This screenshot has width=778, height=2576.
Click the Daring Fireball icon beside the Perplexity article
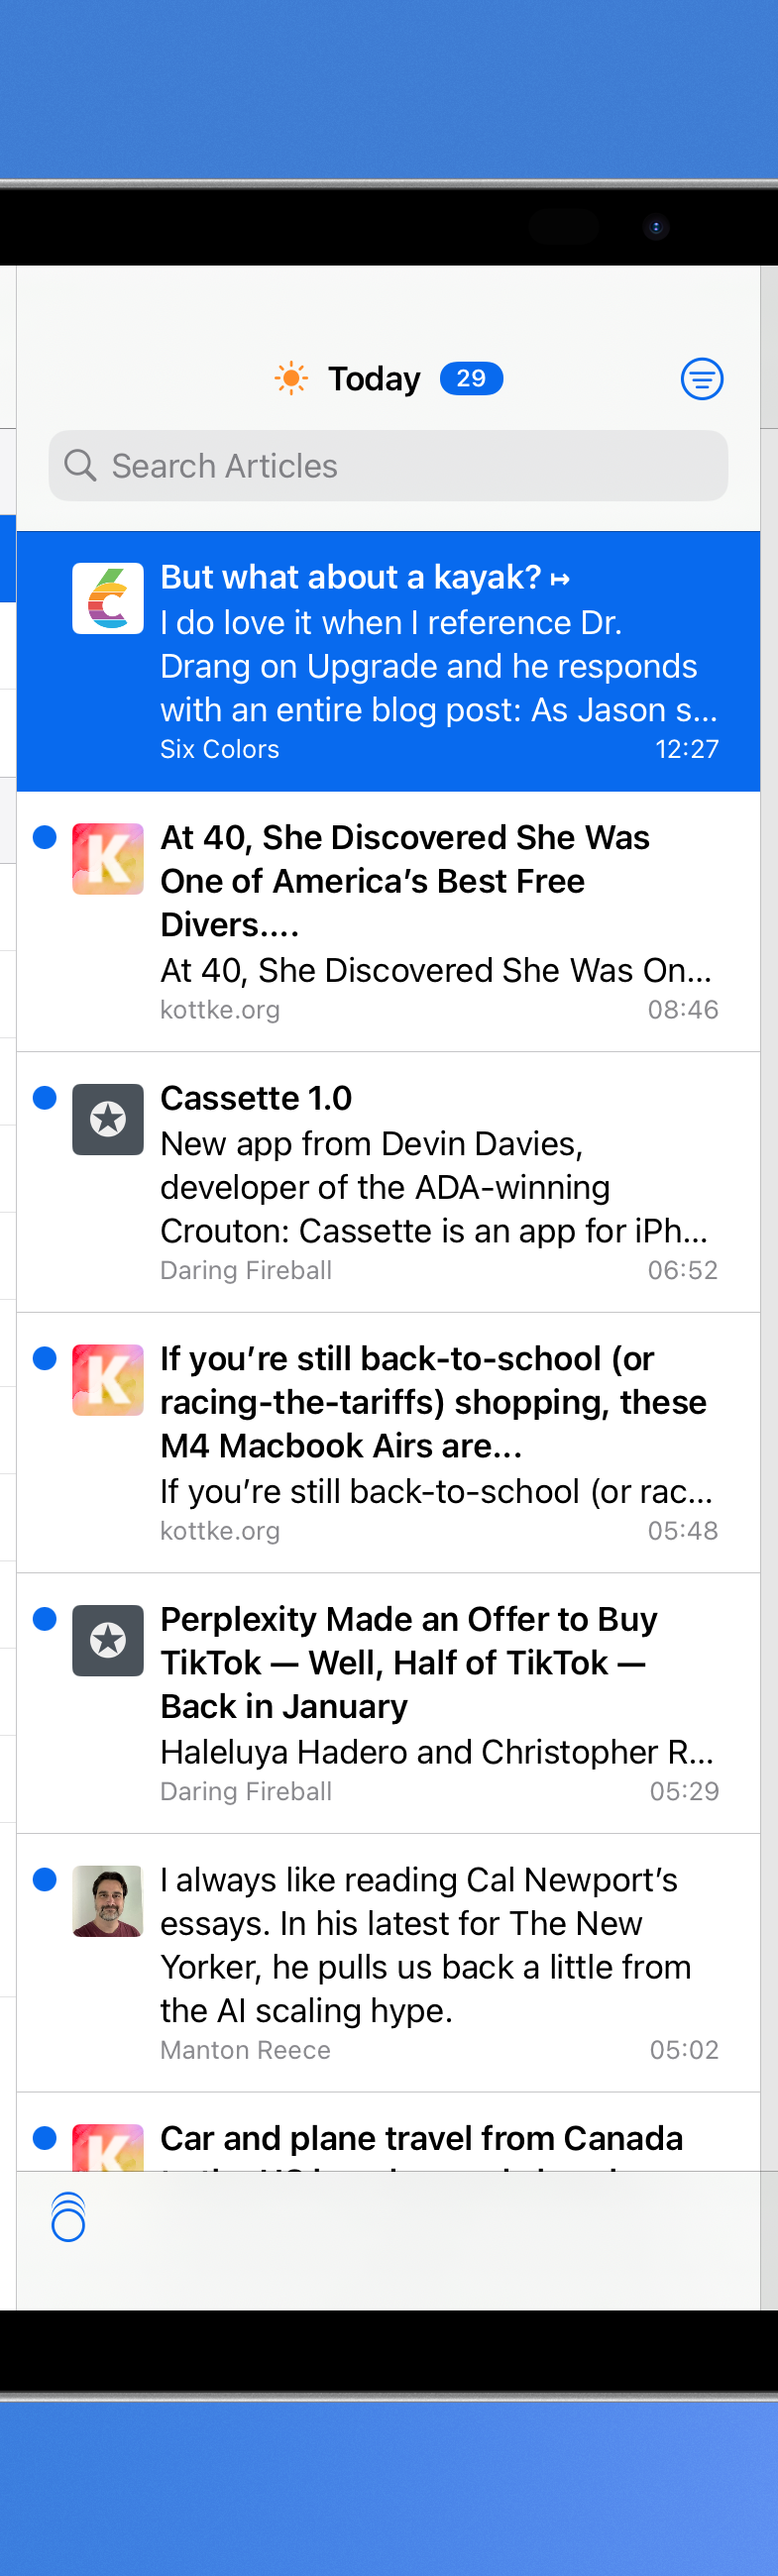pyautogui.click(x=108, y=1640)
